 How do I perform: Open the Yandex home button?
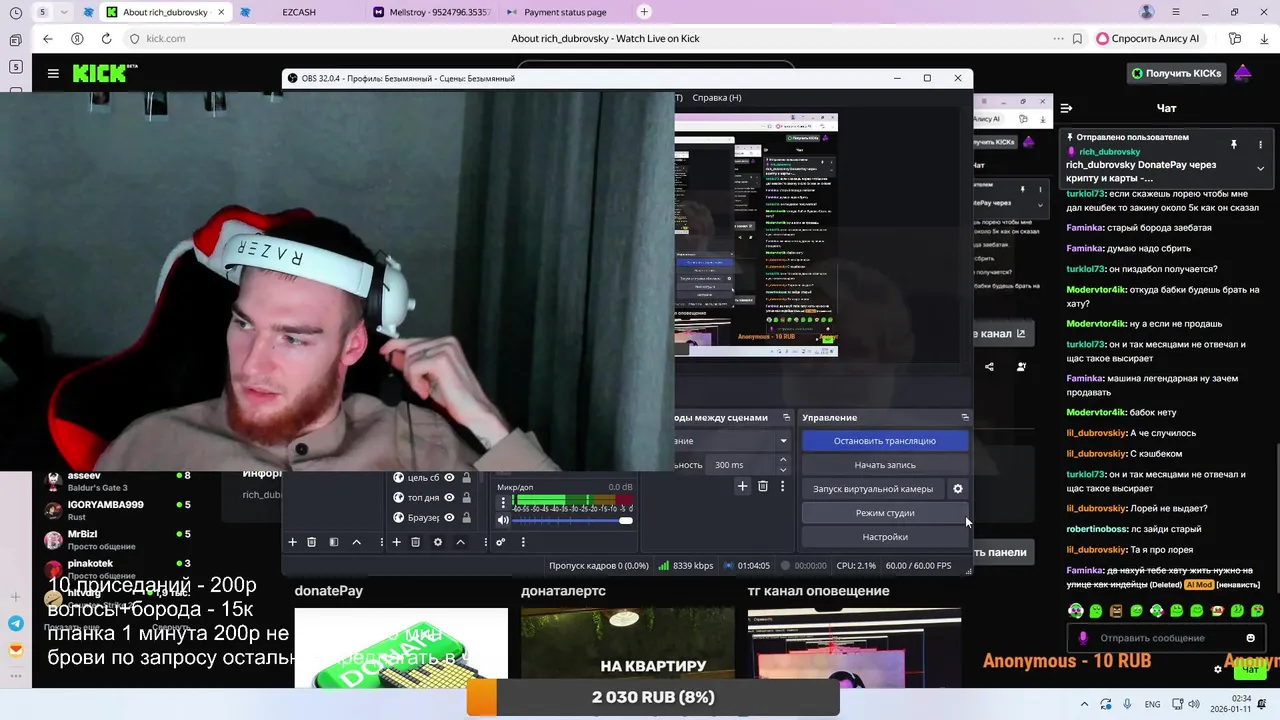[77, 38]
